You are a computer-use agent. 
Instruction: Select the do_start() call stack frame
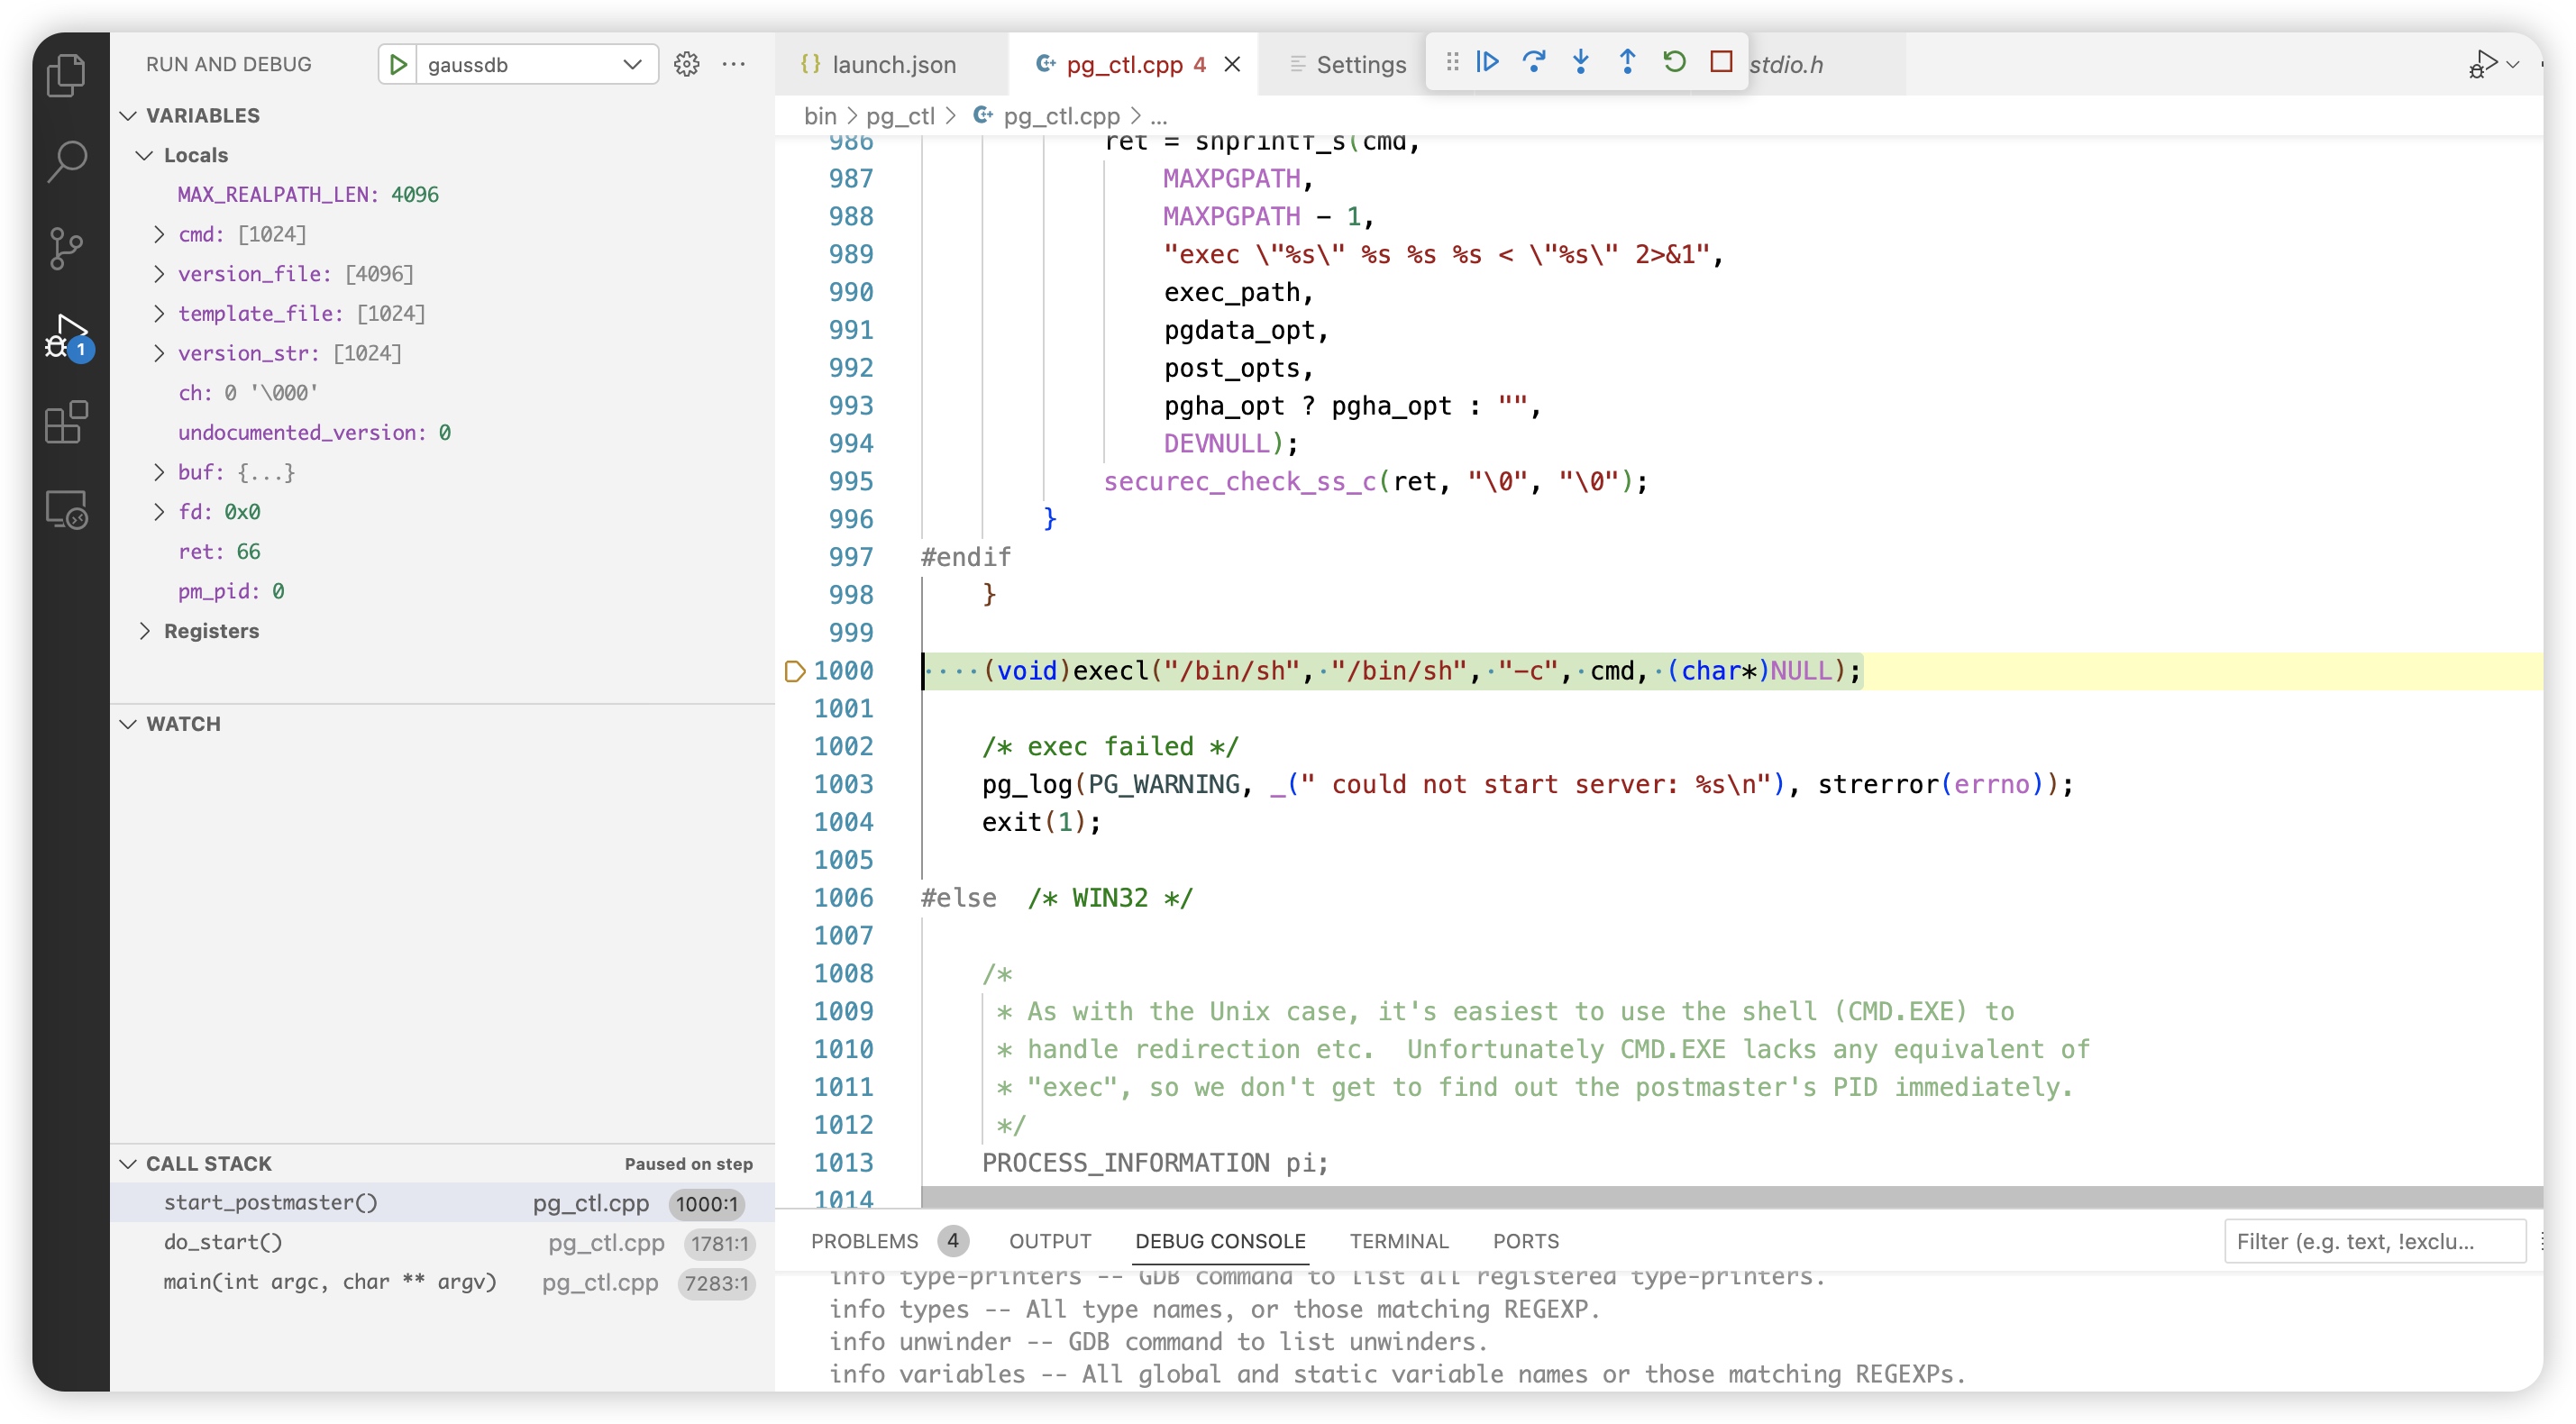pyautogui.click(x=223, y=1242)
